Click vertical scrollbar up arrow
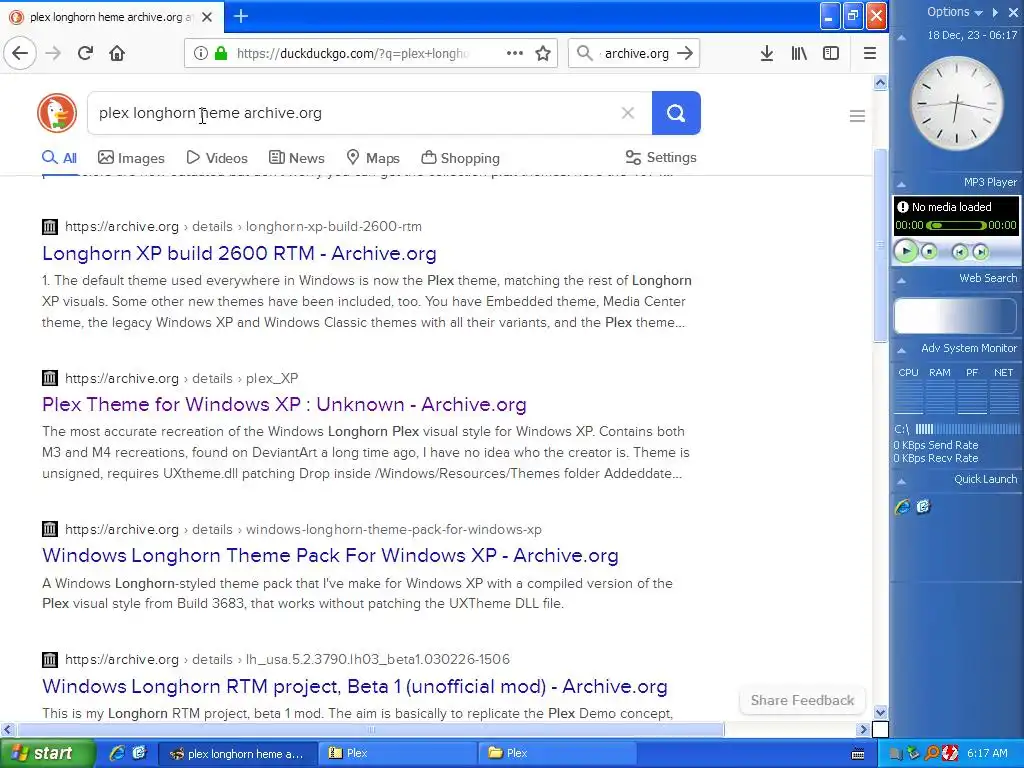This screenshot has height=768, width=1024. [x=880, y=83]
